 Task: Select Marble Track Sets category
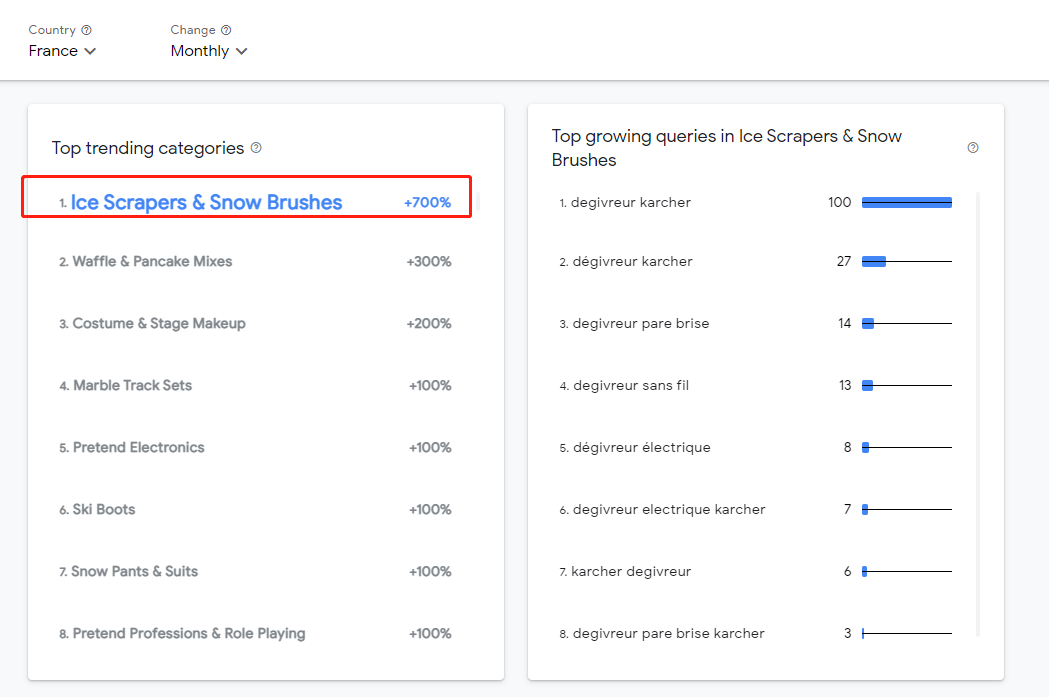click(132, 385)
